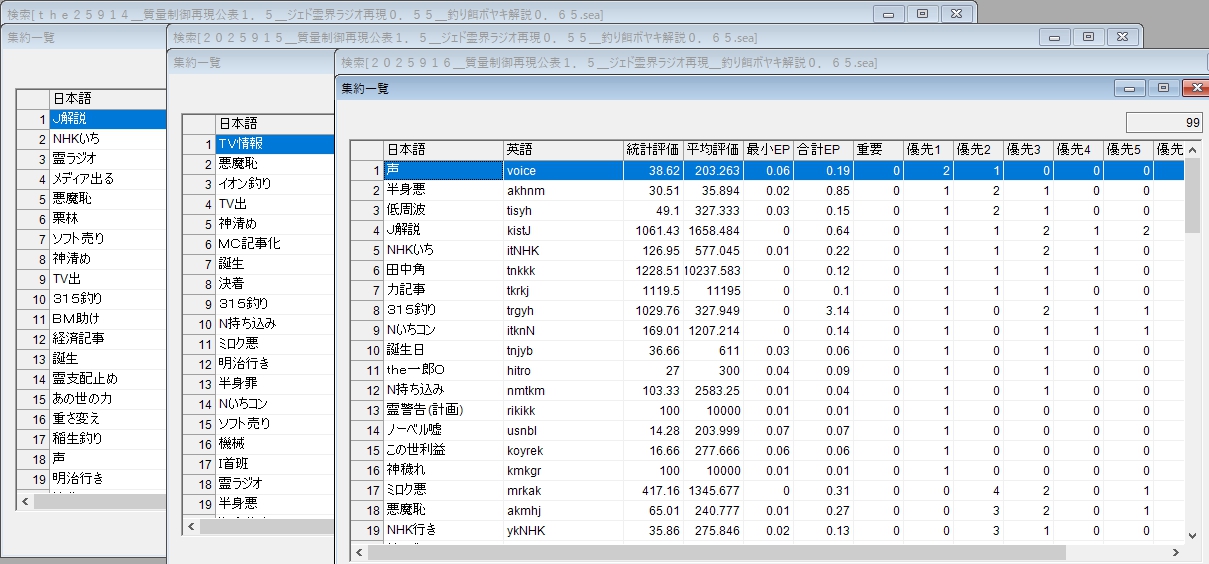The image size is (1209, 564).
Task: Close the front 集約一覧 window
Action: click(x=1196, y=88)
